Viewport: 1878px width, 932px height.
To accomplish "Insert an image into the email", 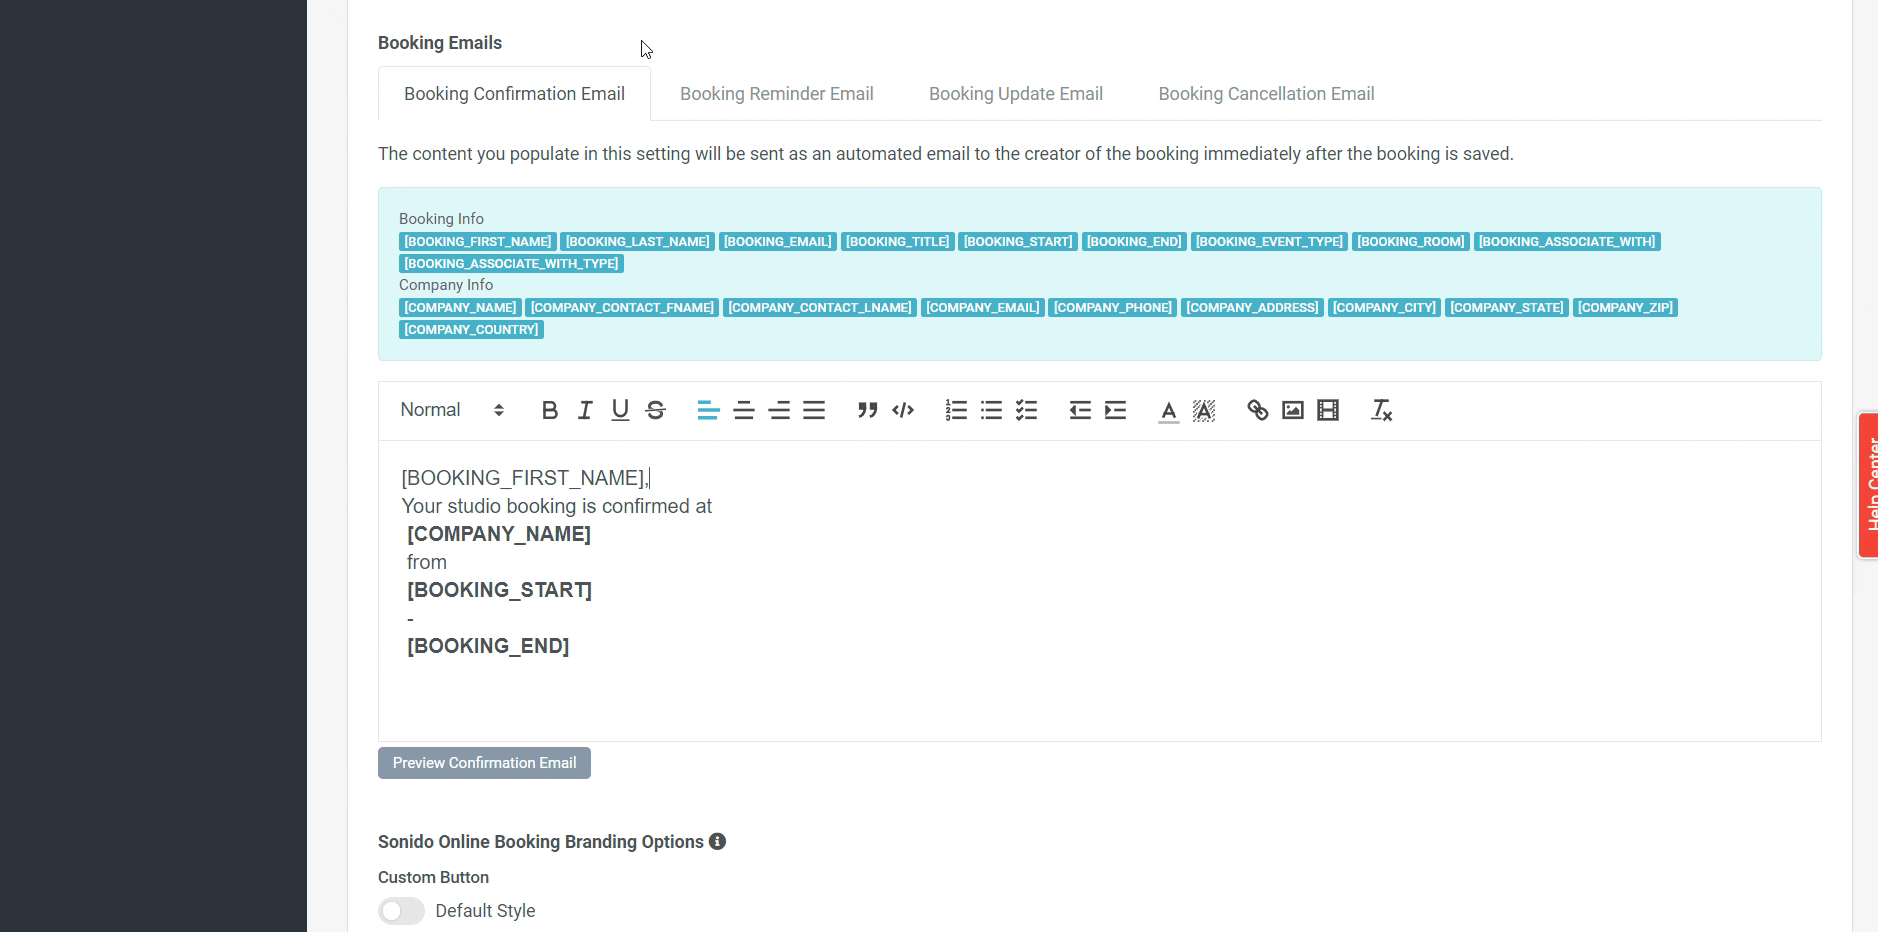I will (1293, 410).
